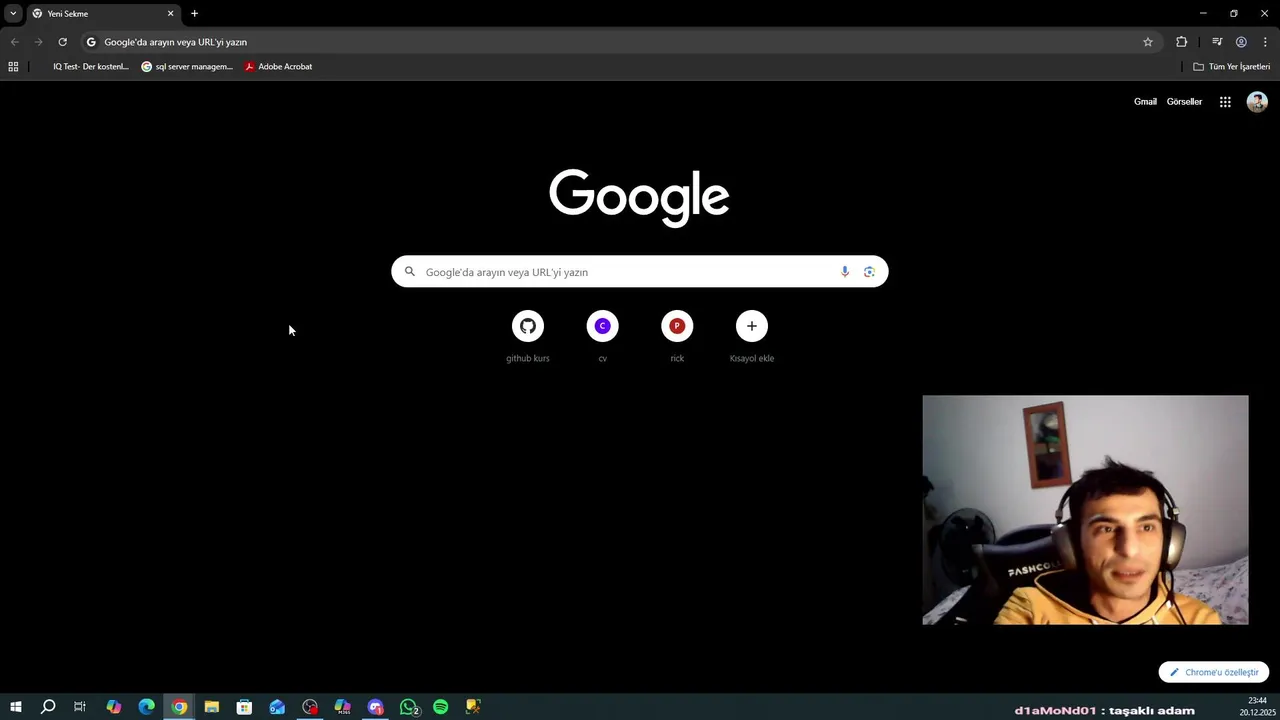
Task: Close the Yeni Sekme tab
Action: [170, 14]
